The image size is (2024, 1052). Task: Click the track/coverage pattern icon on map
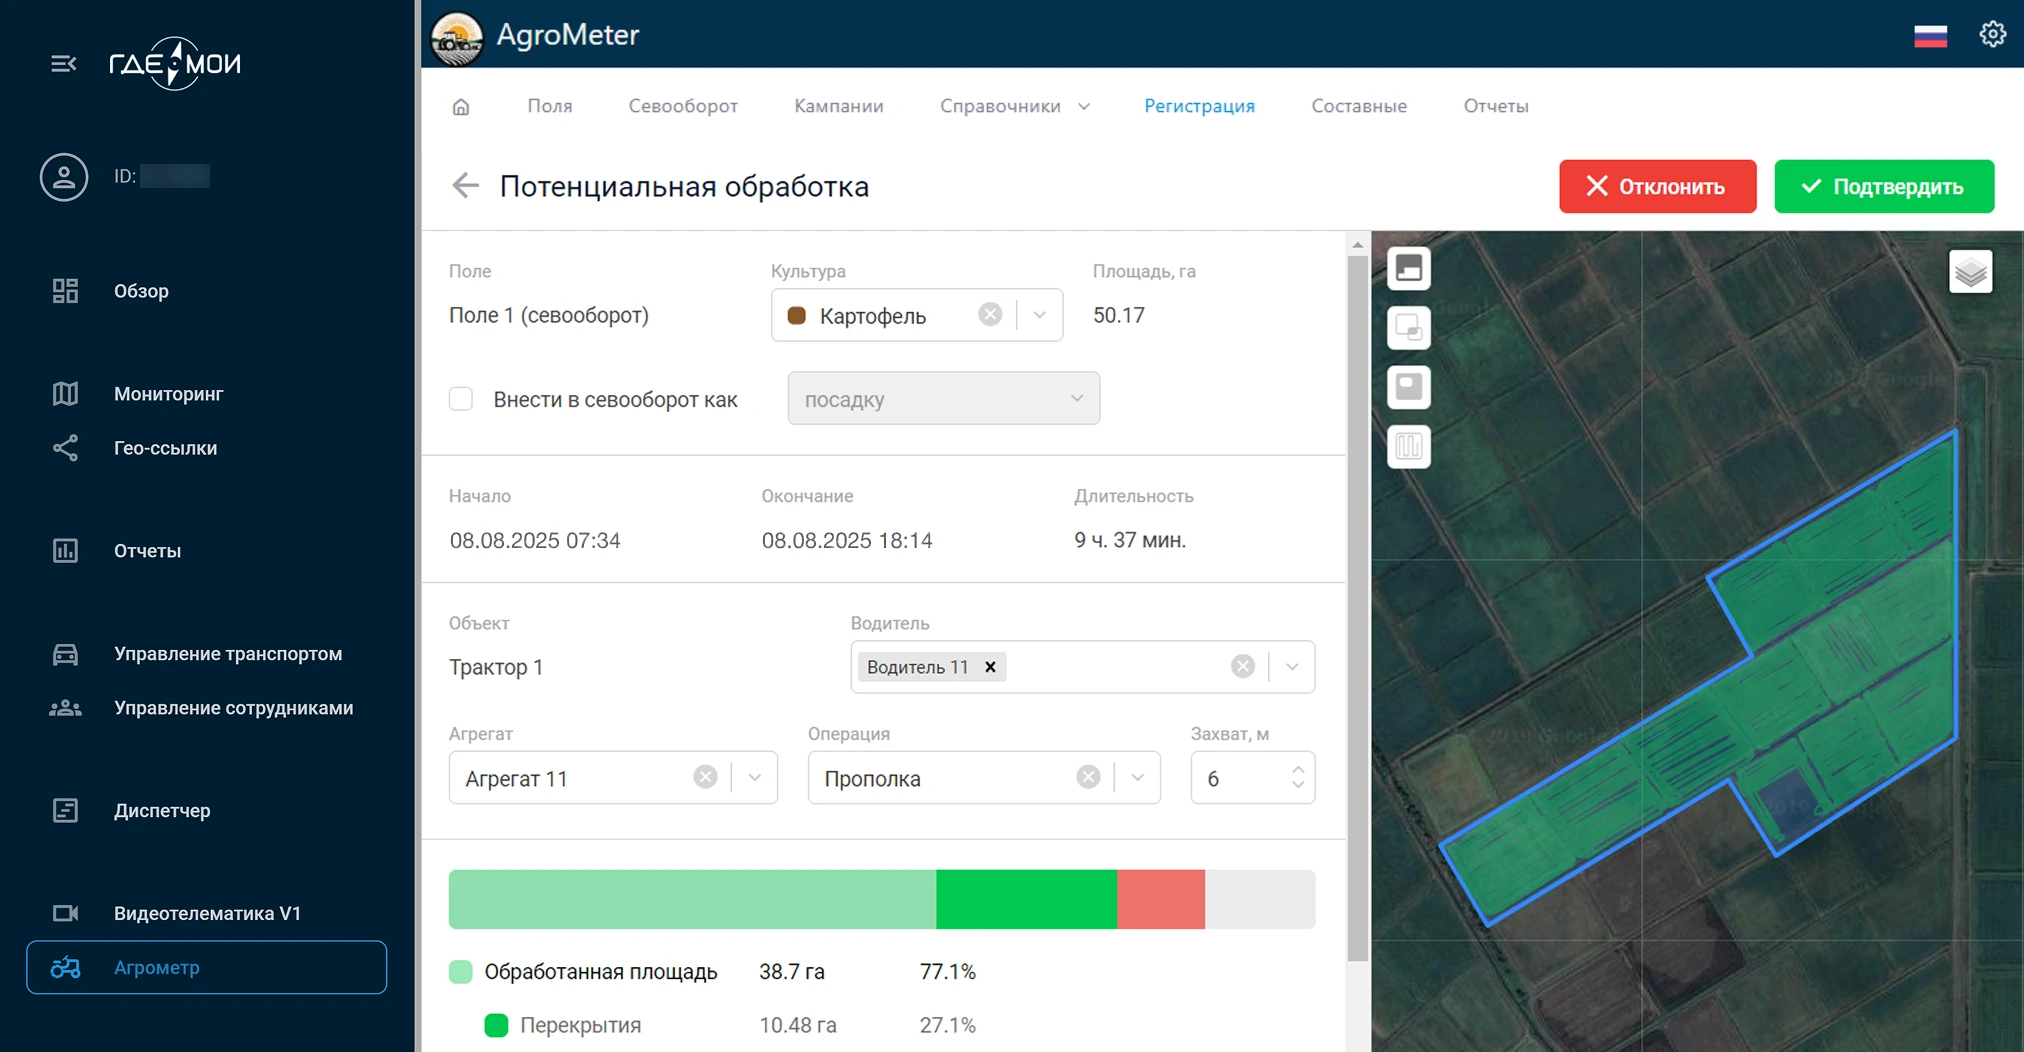1408,447
